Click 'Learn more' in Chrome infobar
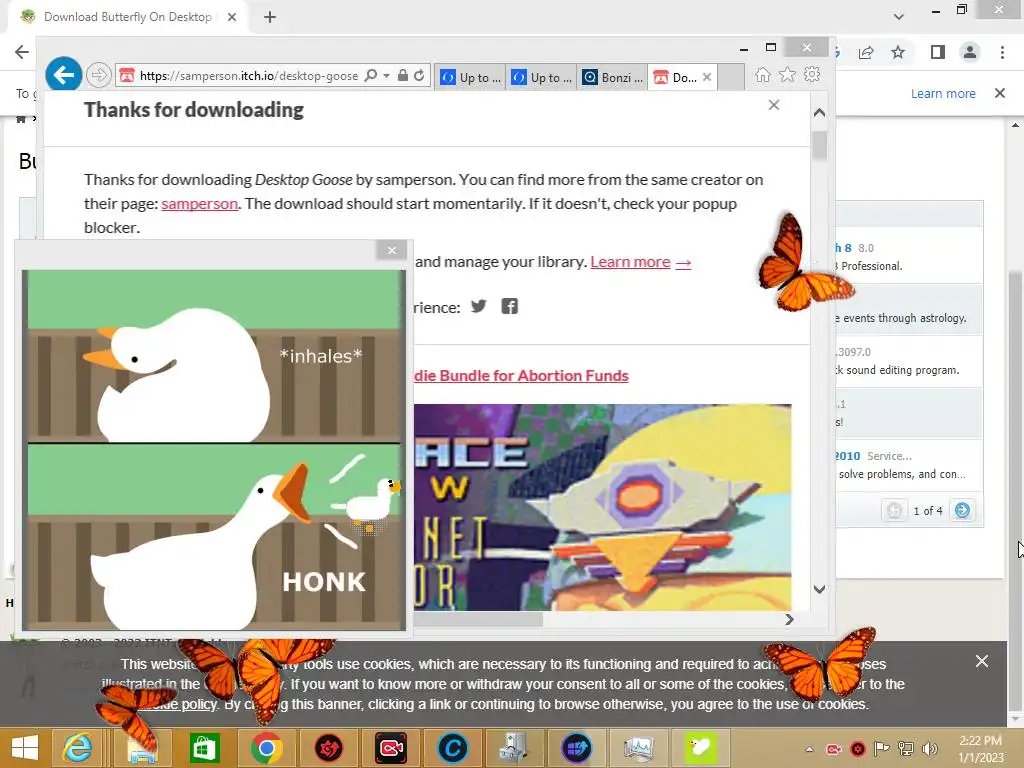 point(943,93)
